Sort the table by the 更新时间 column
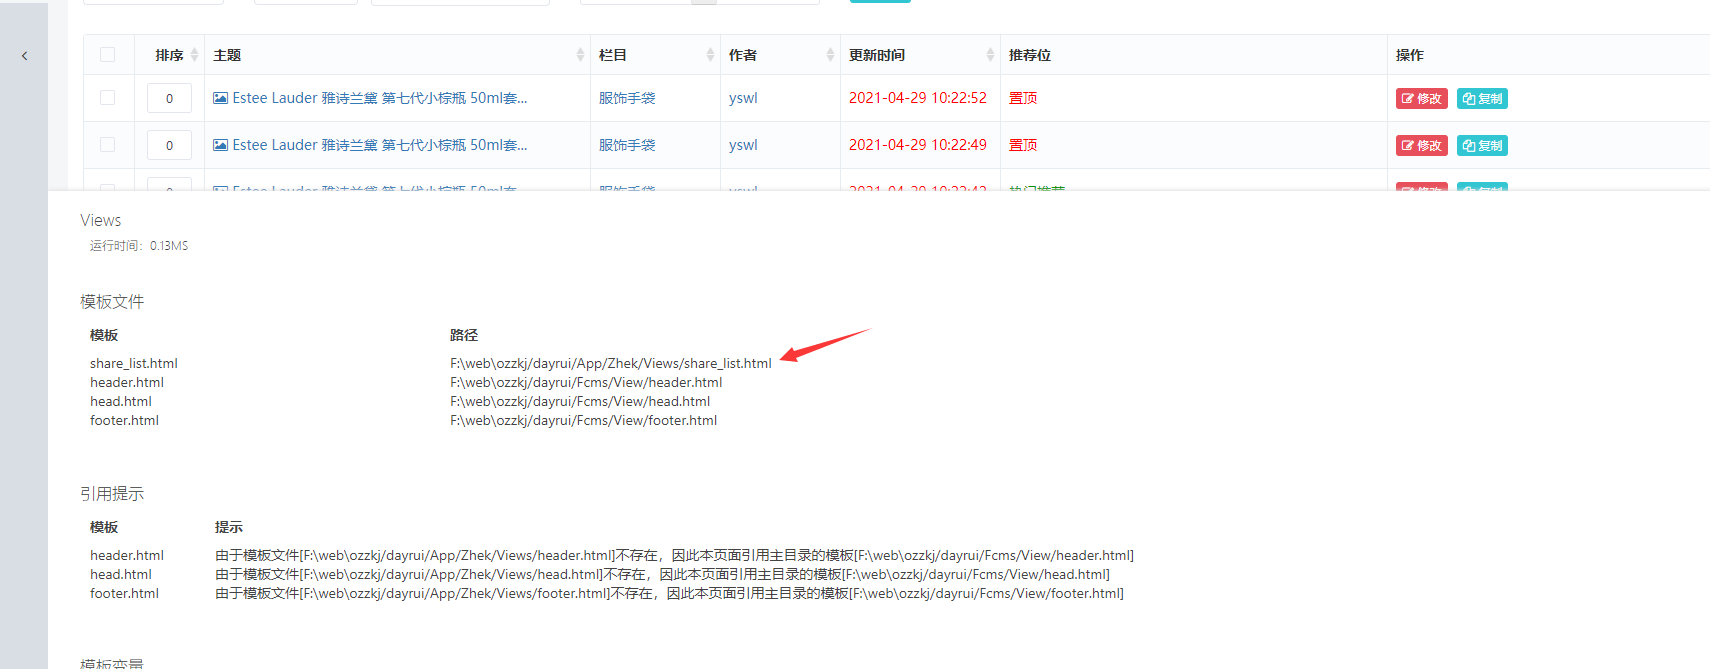The height and width of the screenshot is (669, 1710). 990,55
